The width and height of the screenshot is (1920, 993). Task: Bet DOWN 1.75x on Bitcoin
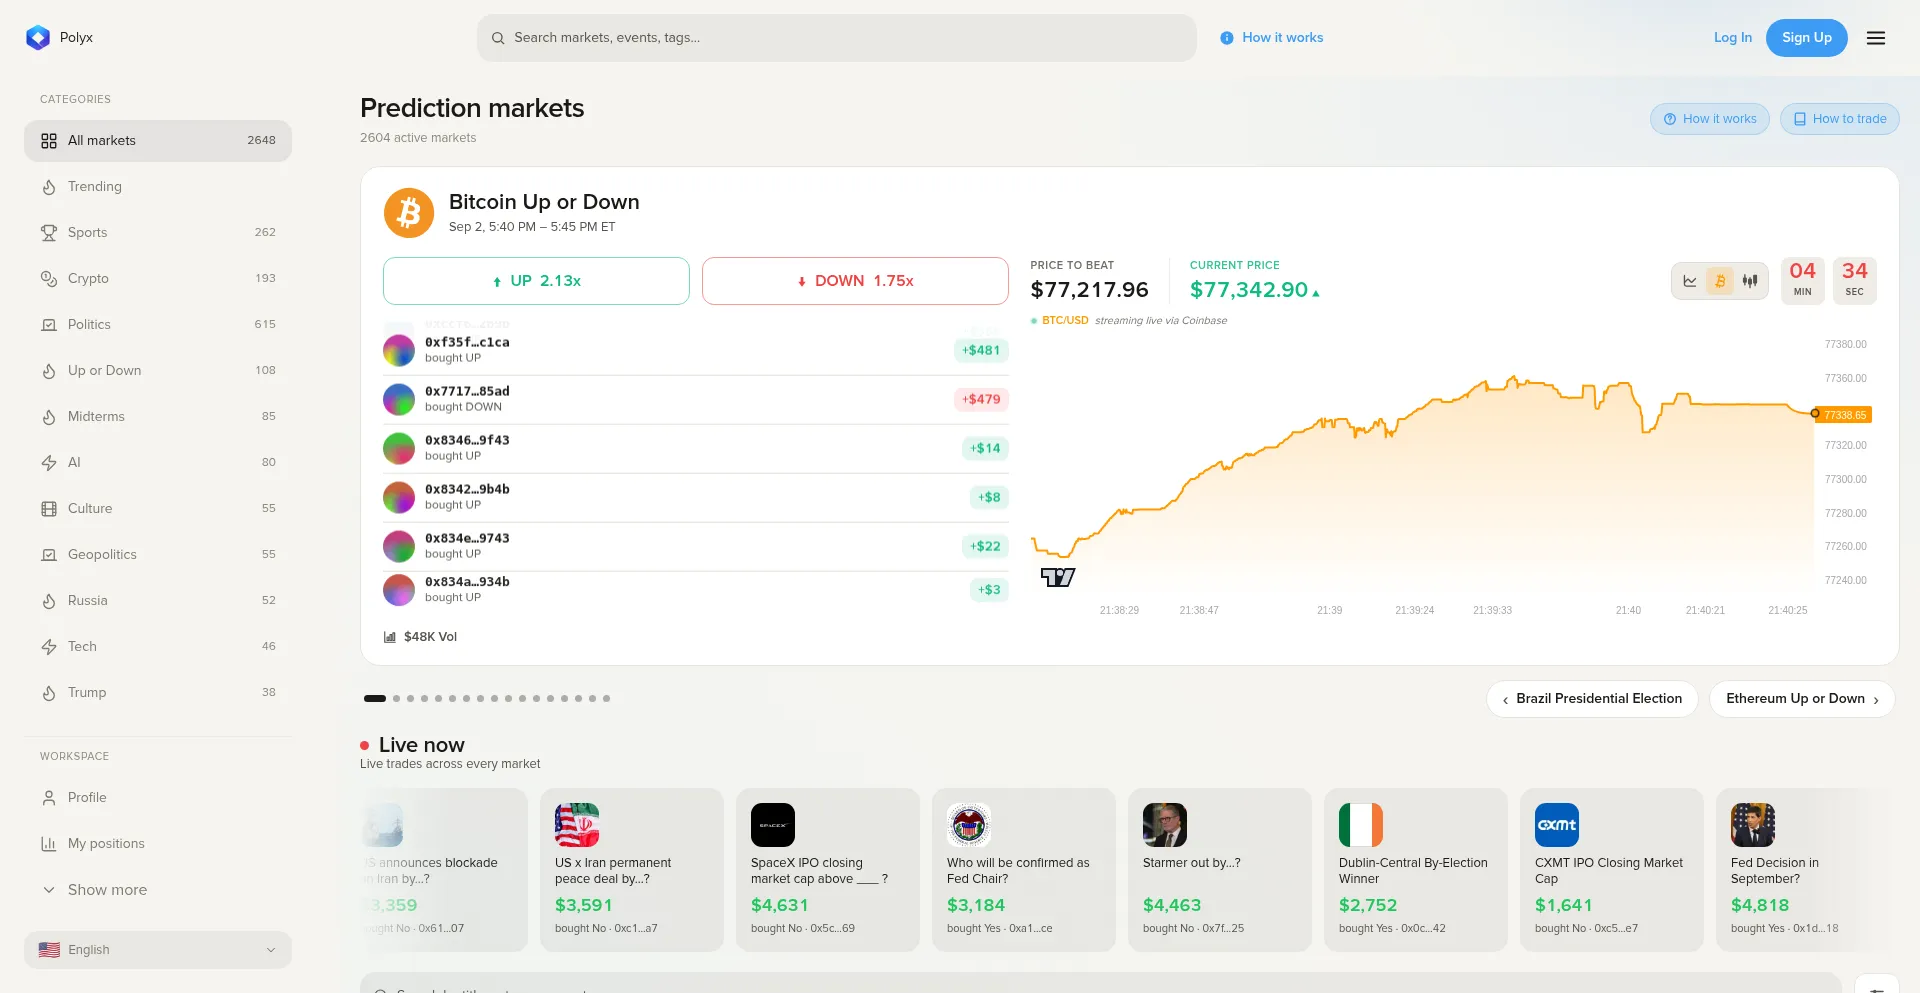coord(855,281)
